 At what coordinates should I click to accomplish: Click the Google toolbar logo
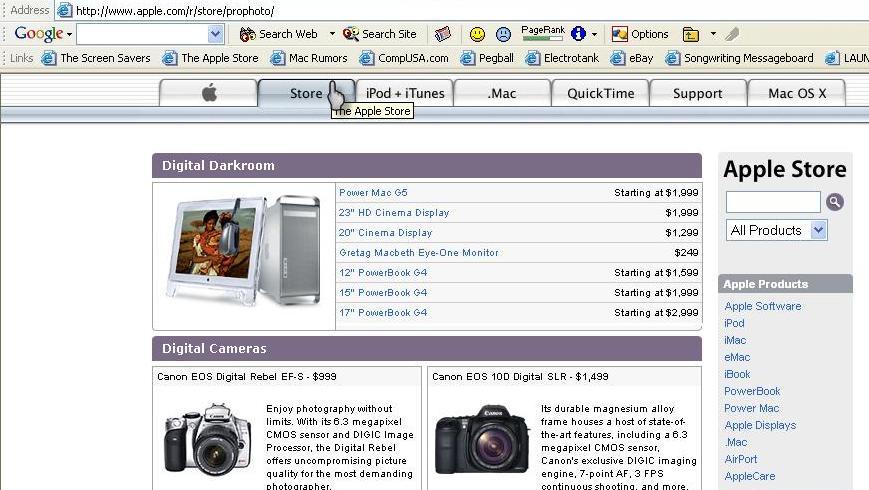[38, 34]
